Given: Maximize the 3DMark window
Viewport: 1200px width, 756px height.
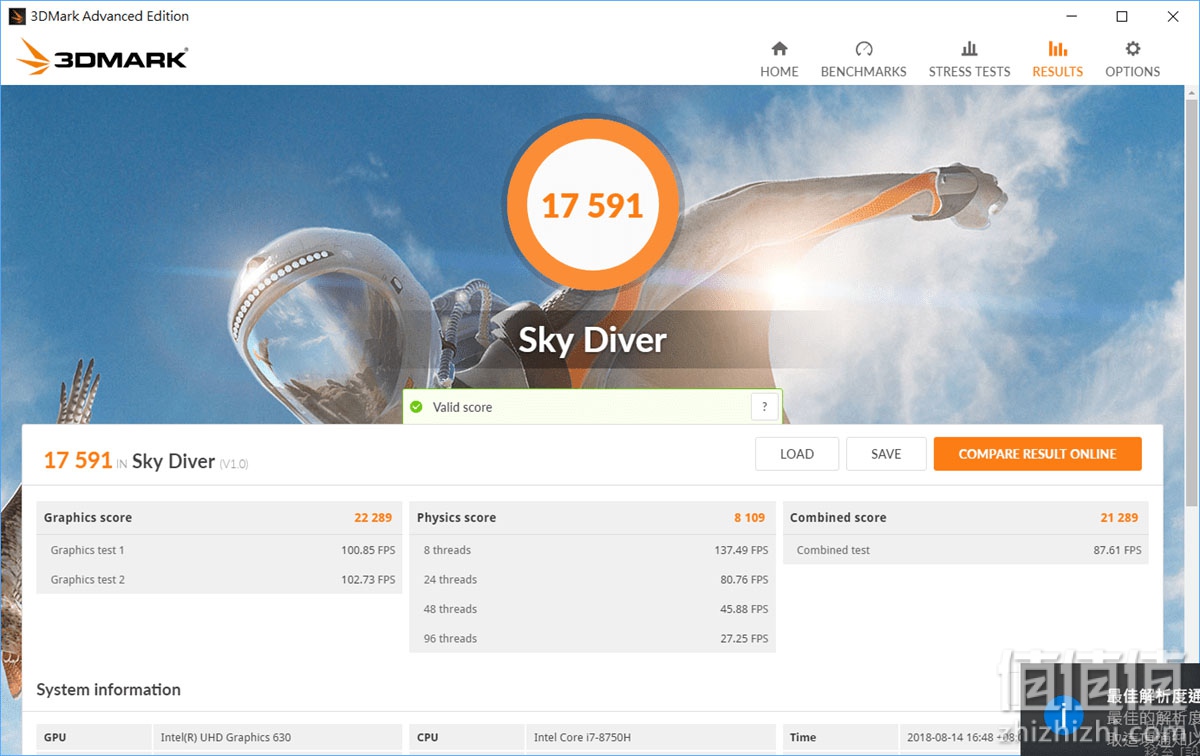Looking at the screenshot, I should 1122,16.
